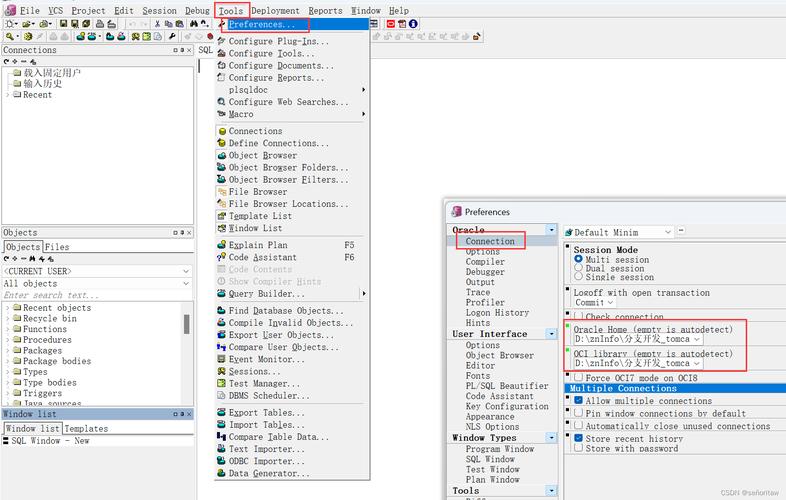This screenshot has height=500, width=786.
Task: Click the Test Manager menu item icon
Action: click(x=222, y=384)
